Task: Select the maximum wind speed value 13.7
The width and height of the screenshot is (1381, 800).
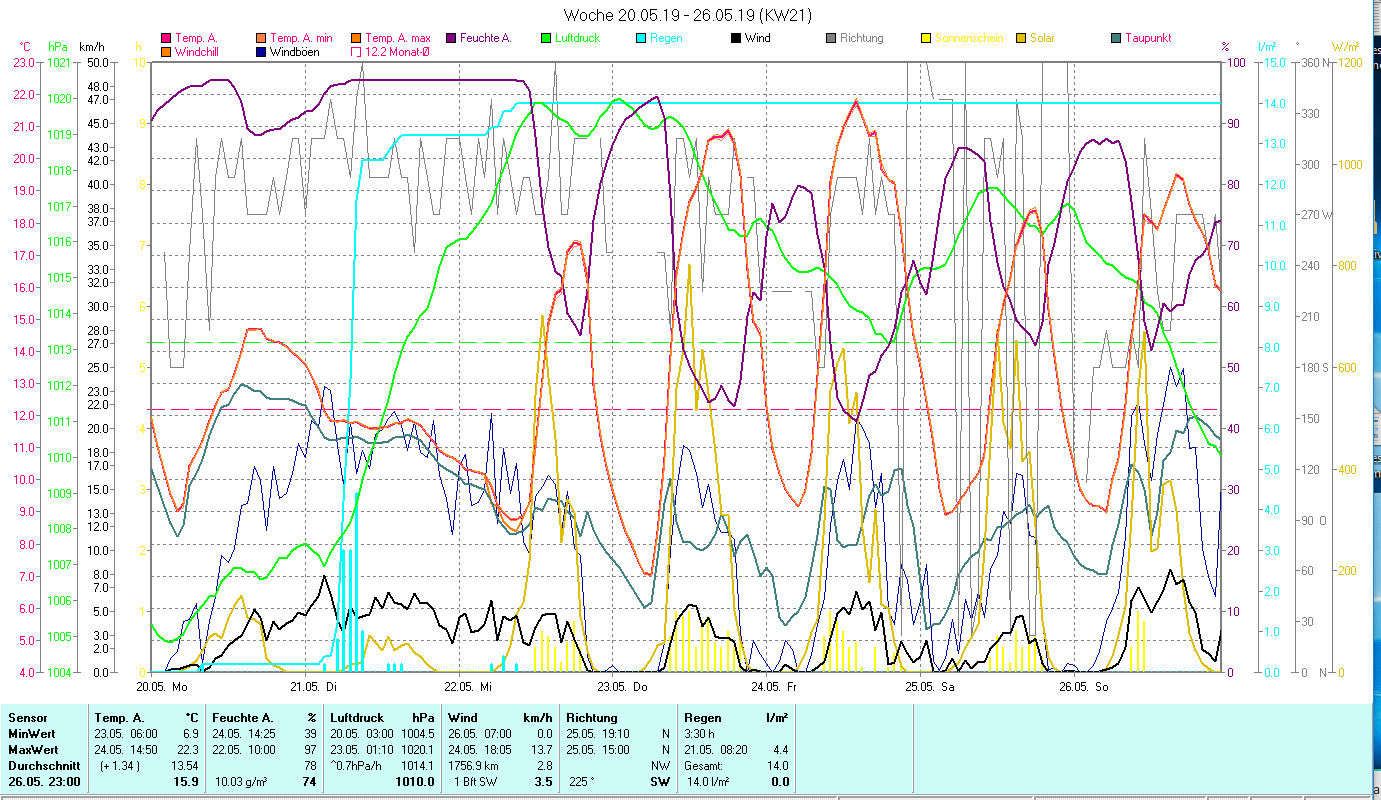Action: 540,750
